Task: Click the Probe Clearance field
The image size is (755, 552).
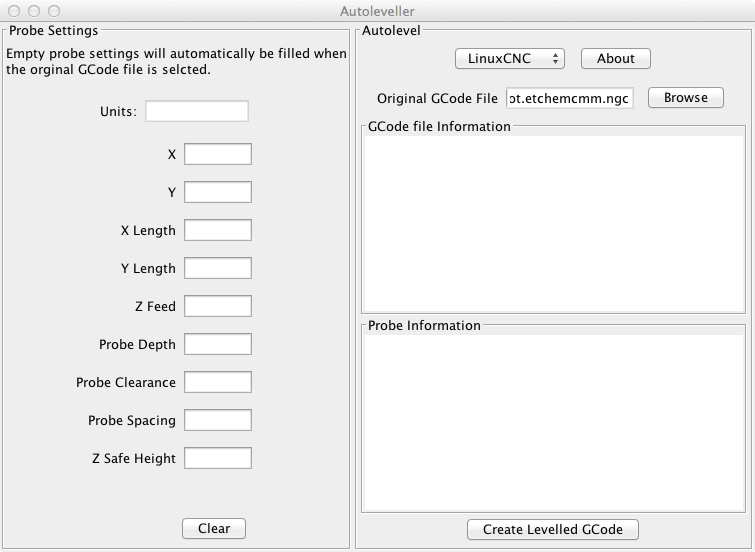Action: coord(218,382)
